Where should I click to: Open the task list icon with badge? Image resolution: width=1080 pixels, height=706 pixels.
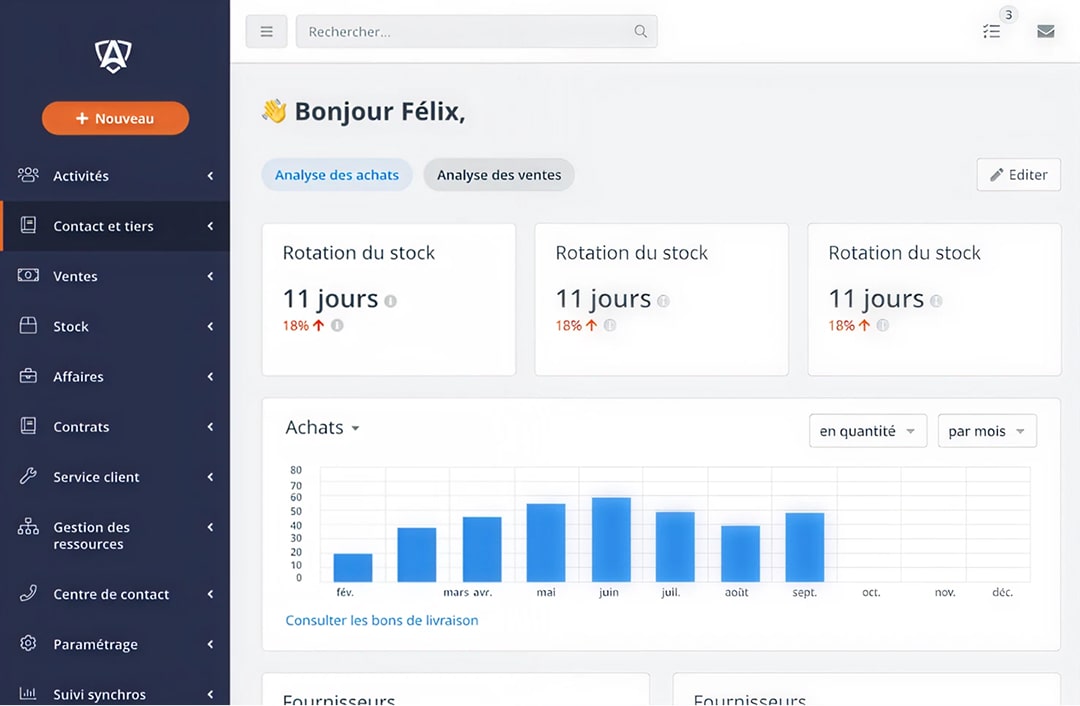click(x=991, y=31)
